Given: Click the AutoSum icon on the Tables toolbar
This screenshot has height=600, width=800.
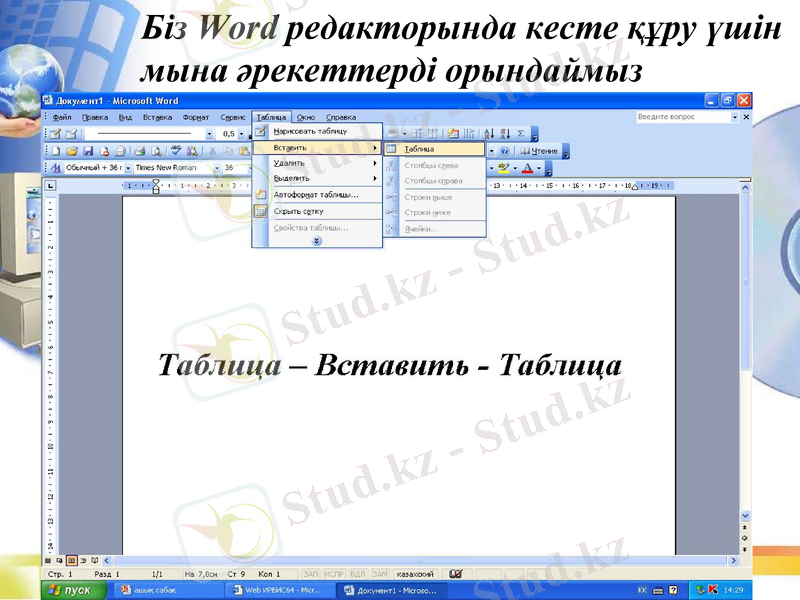Looking at the screenshot, I should tap(521, 132).
